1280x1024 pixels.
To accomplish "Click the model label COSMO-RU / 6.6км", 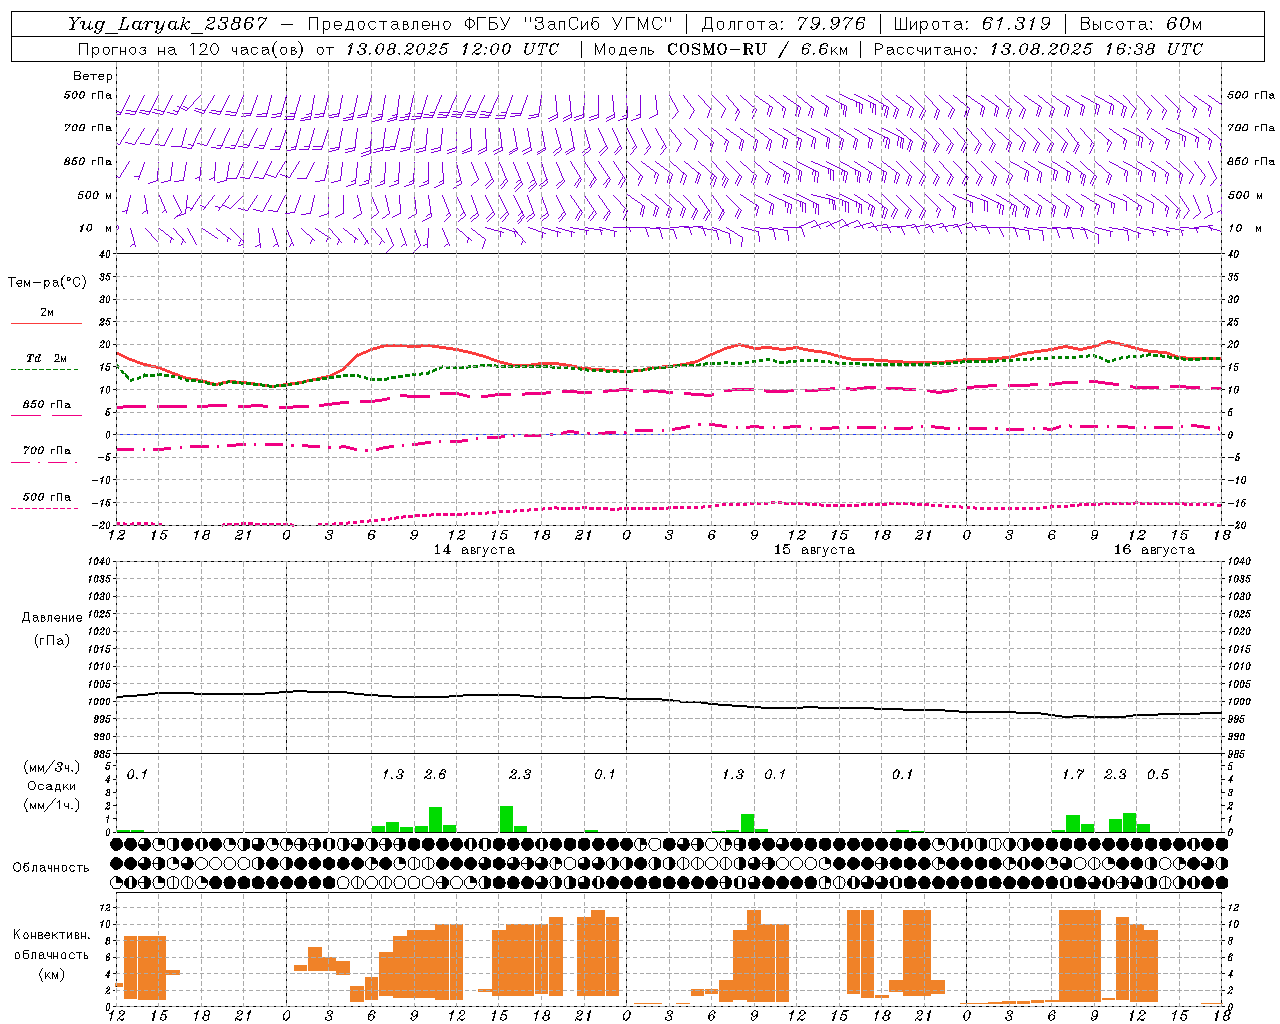I will click(x=758, y=49).
